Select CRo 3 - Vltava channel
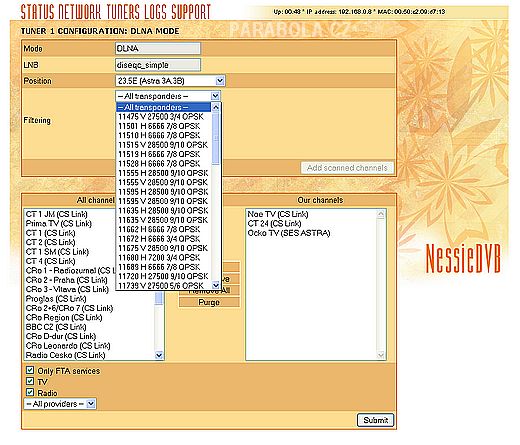 67,289
